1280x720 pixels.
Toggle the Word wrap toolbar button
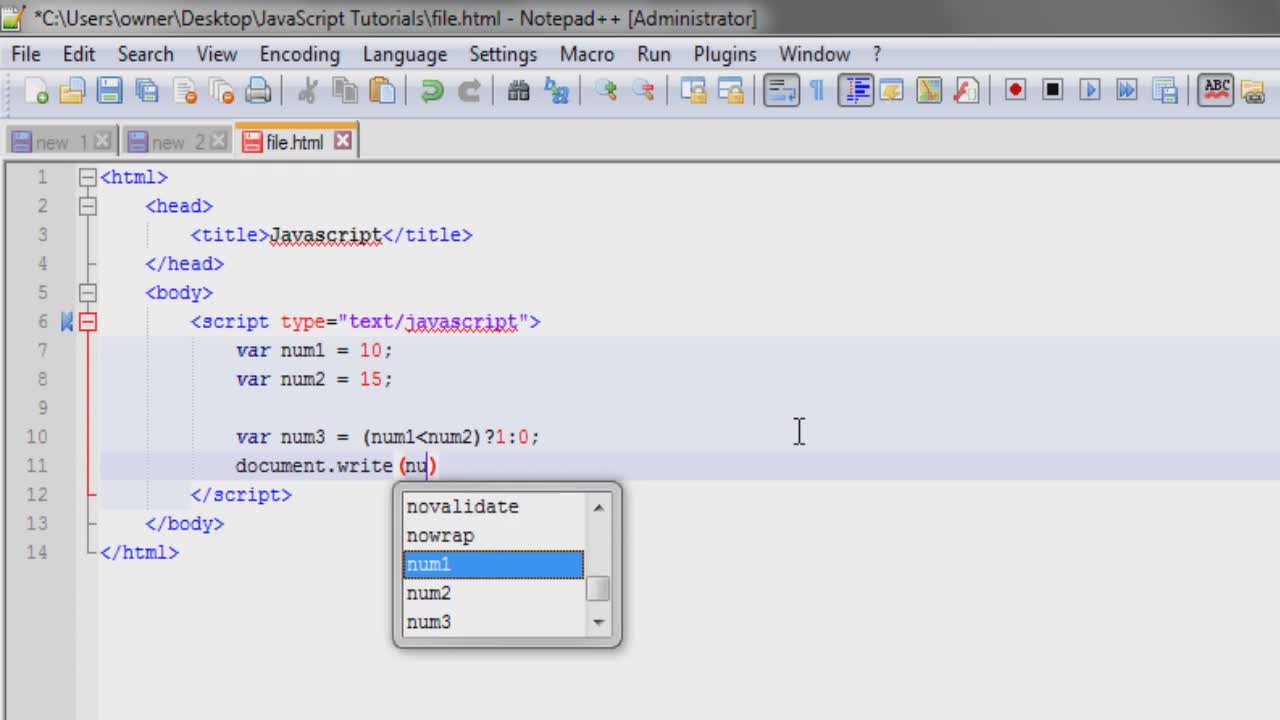coord(780,91)
